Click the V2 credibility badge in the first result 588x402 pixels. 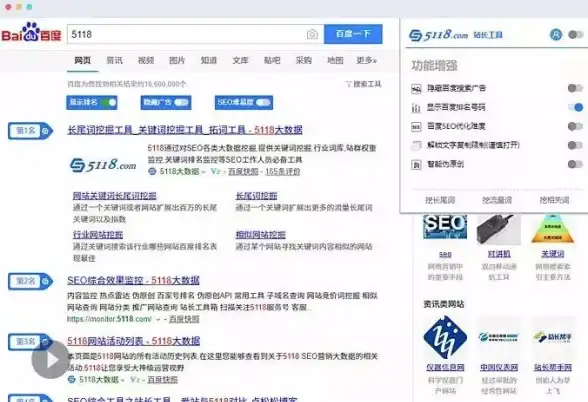(215, 171)
